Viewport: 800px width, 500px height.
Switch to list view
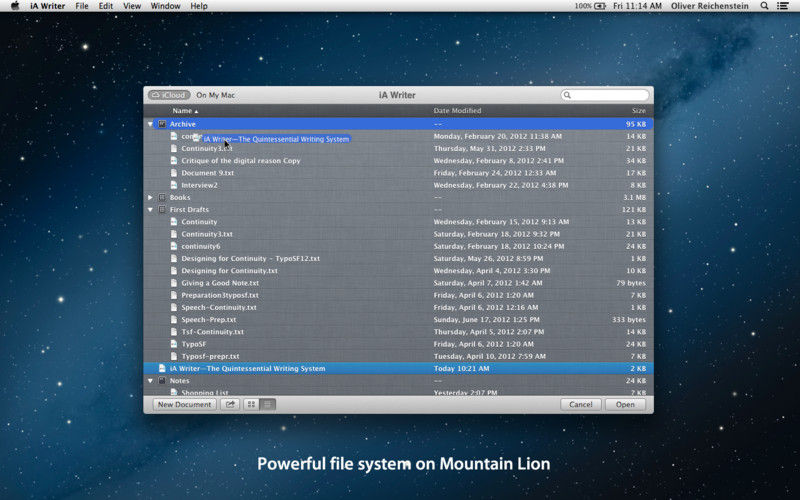[268, 404]
